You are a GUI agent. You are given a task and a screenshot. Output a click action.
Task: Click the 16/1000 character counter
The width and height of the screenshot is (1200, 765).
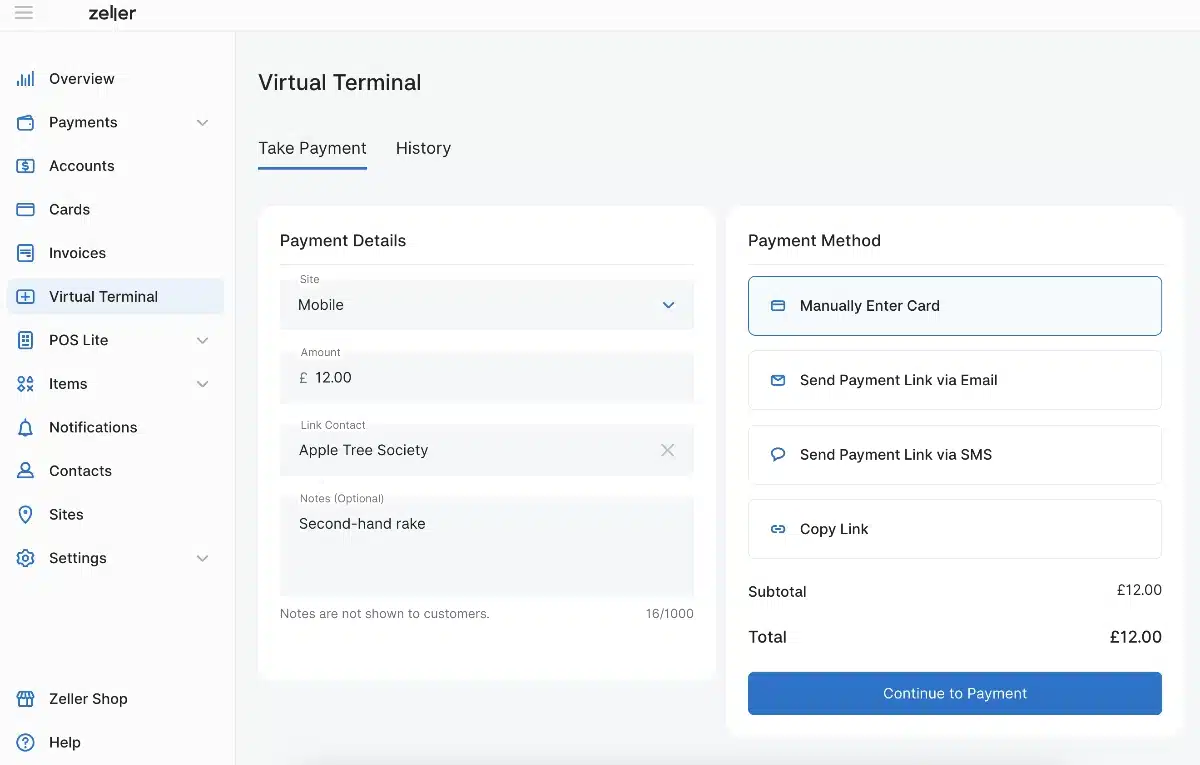coord(669,614)
